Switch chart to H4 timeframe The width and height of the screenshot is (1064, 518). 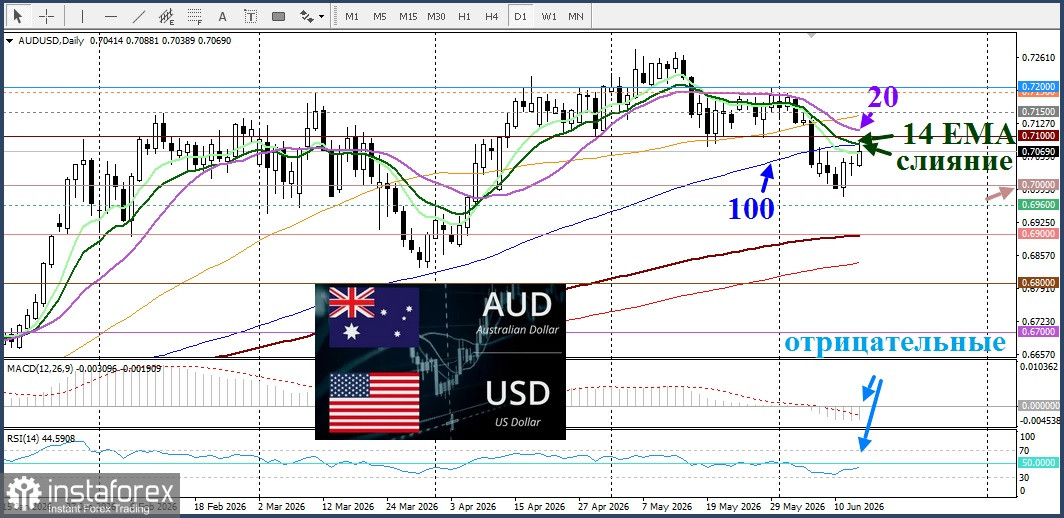click(x=492, y=16)
